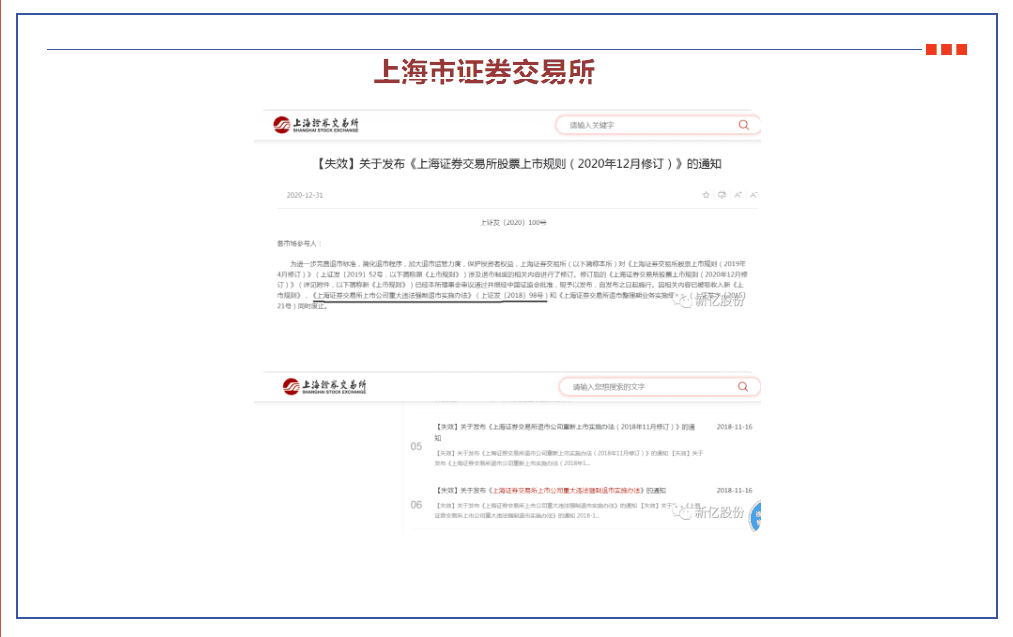
Task: Click the Shanghai Stock Exchange logo in lower header
Action: [324, 386]
